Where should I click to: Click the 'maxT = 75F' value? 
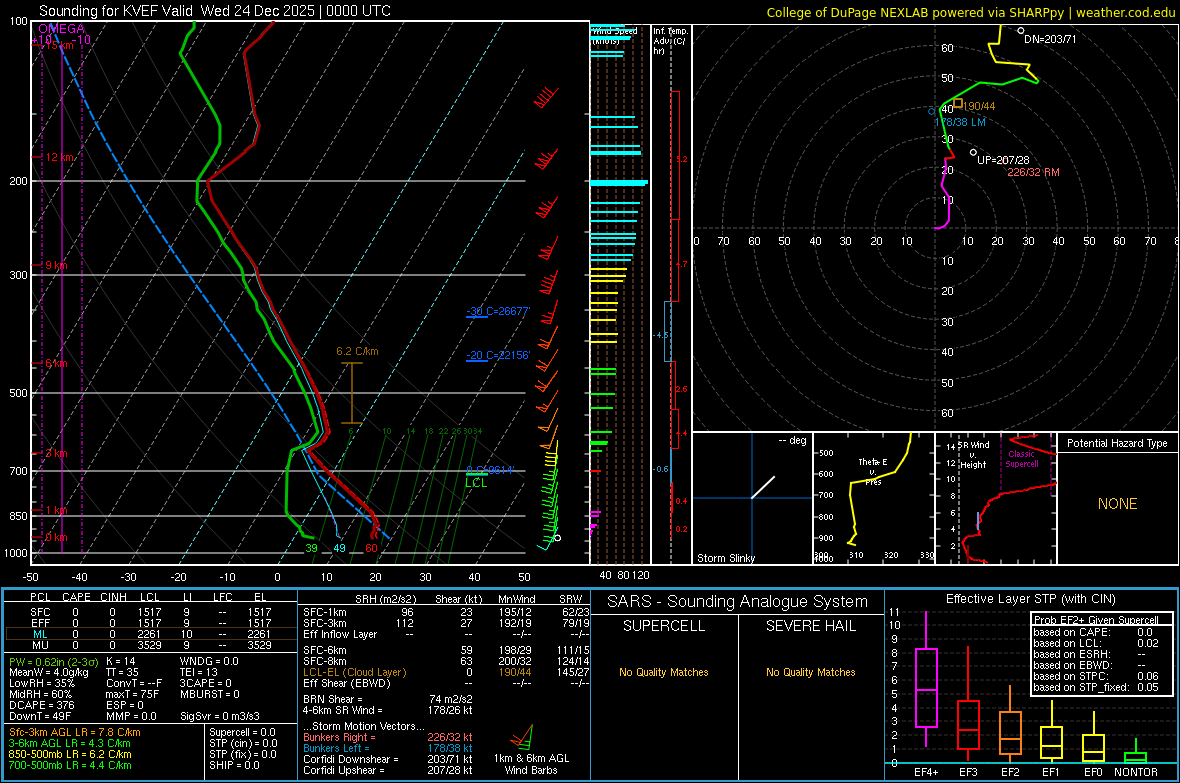point(132,694)
